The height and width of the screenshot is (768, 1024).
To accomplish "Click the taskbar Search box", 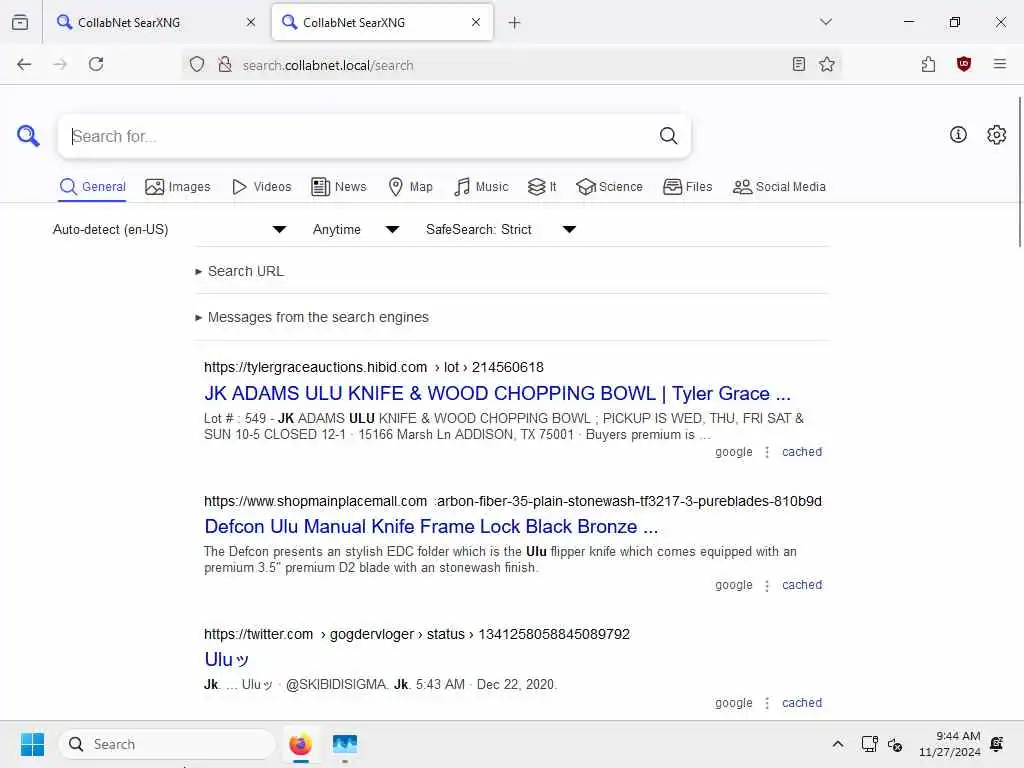I will pos(167,744).
